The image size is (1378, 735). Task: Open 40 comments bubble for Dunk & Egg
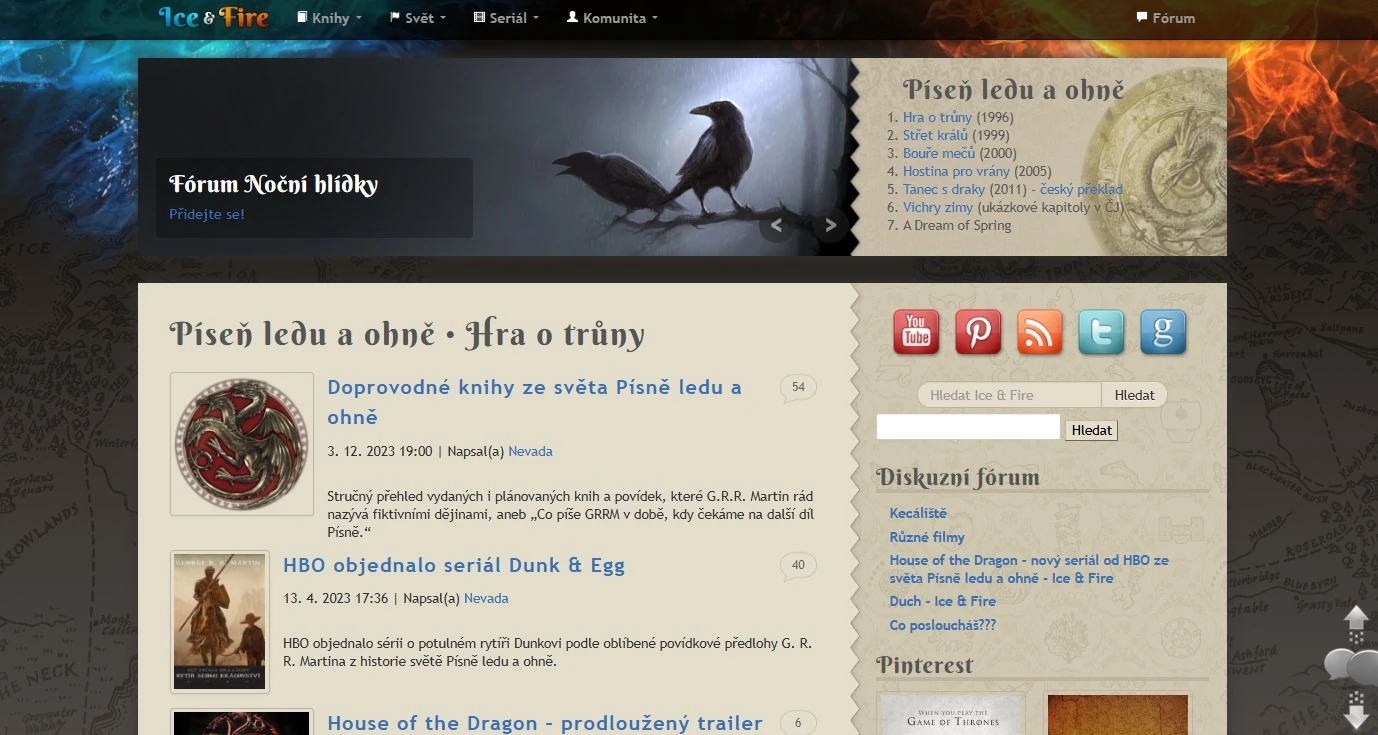(x=798, y=566)
